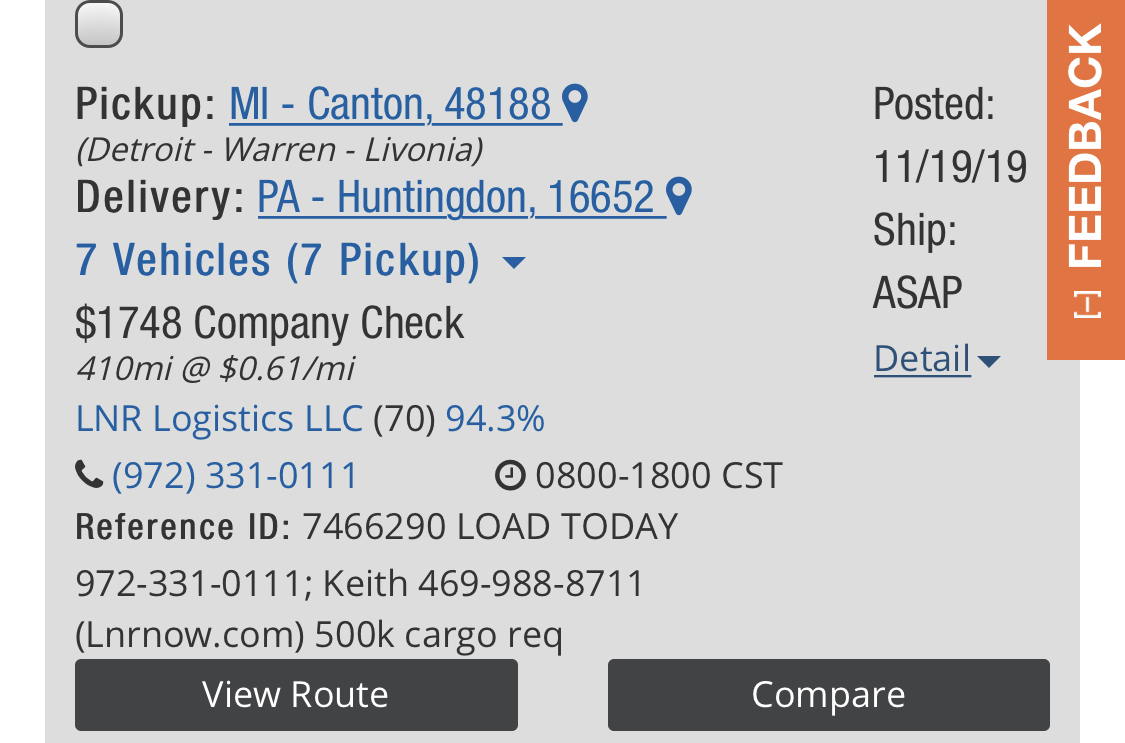Screen dimensions: 1125x743
Task: Click the View Route button
Action: [x=296, y=695]
